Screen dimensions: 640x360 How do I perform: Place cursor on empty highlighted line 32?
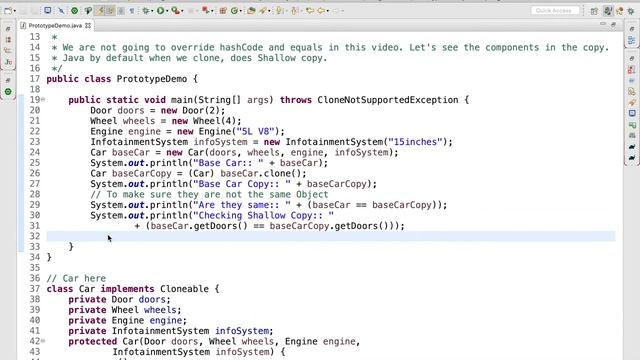point(331,236)
